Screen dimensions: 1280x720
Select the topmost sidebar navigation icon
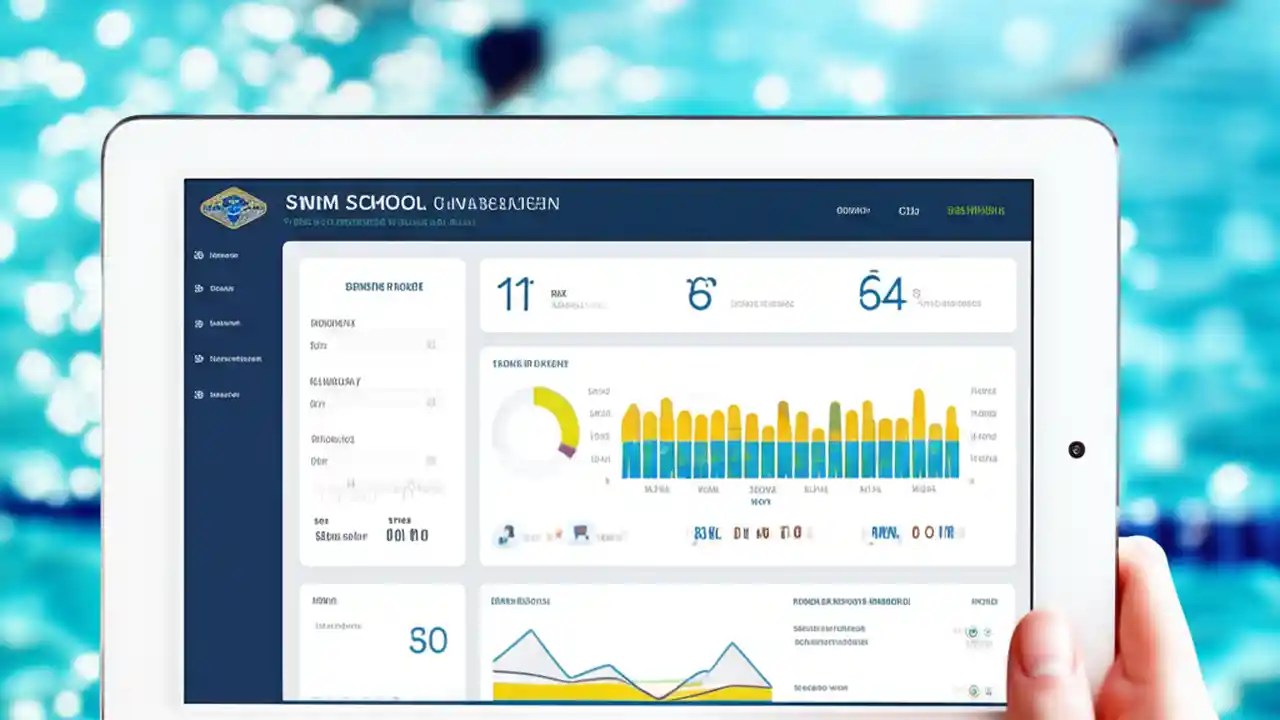coord(200,255)
